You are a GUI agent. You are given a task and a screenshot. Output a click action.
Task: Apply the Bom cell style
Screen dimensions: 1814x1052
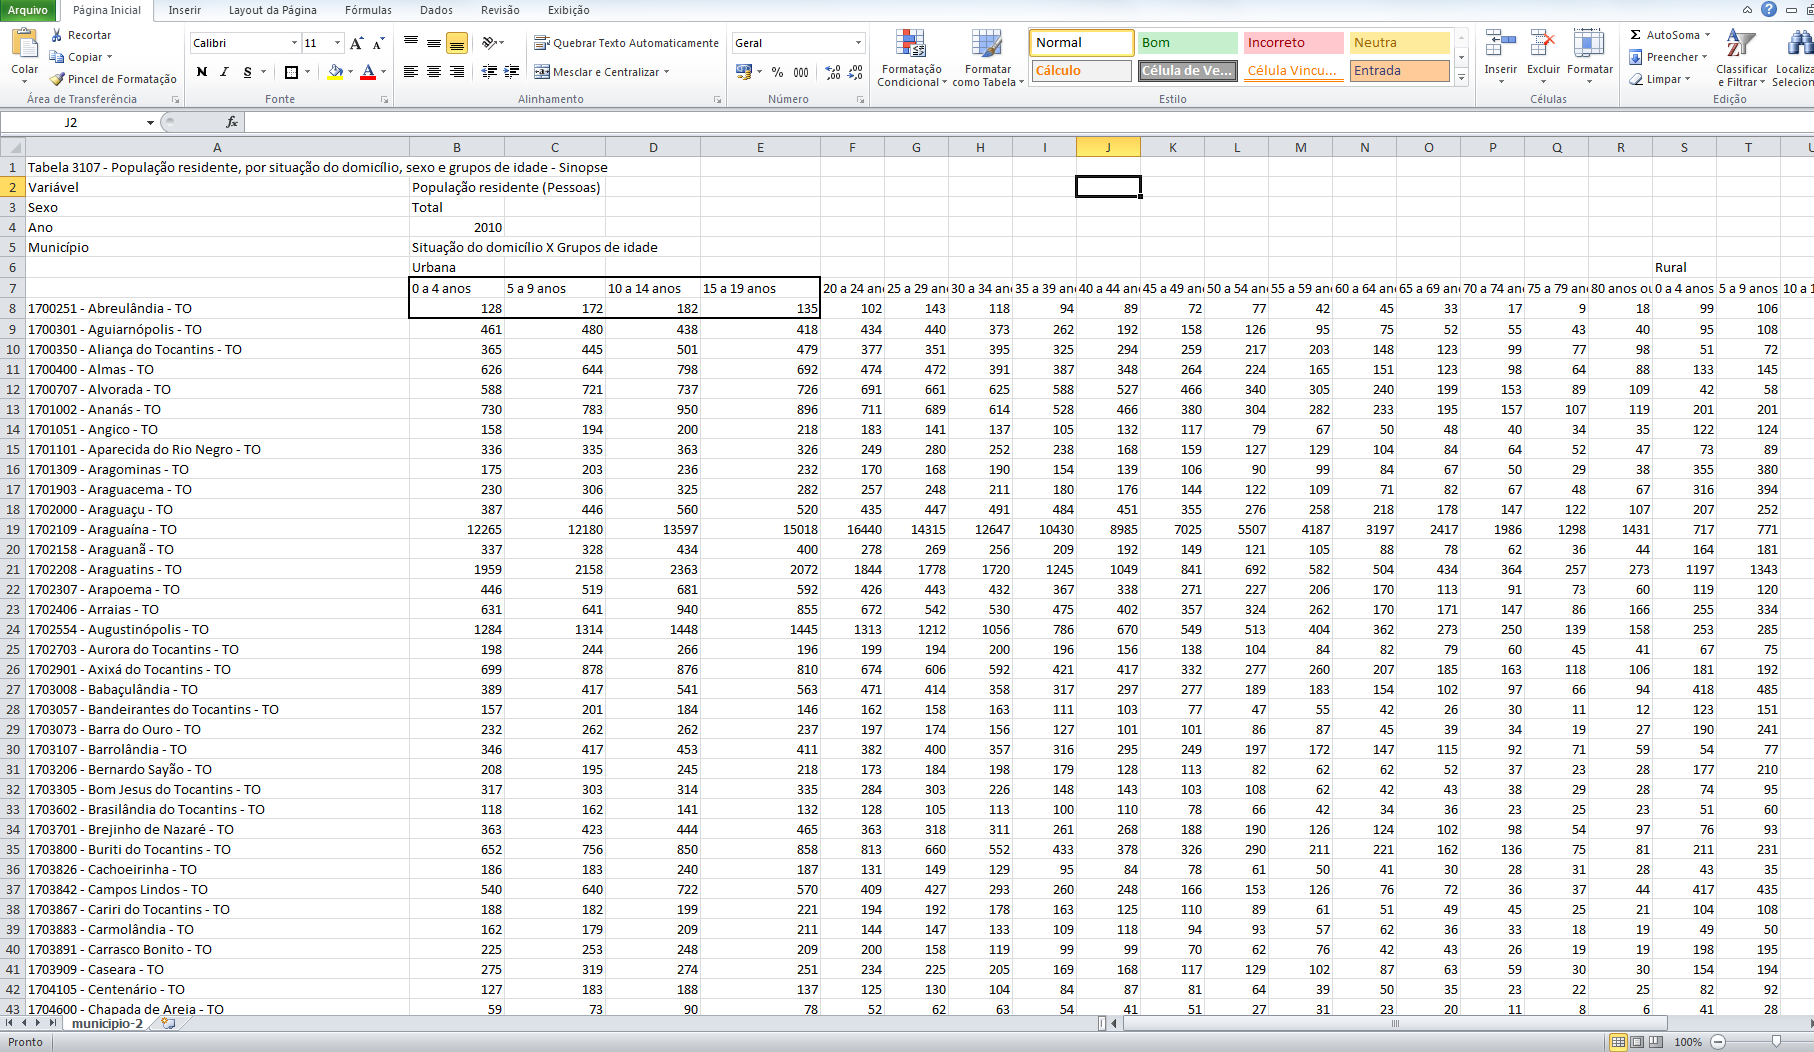point(1187,43)
